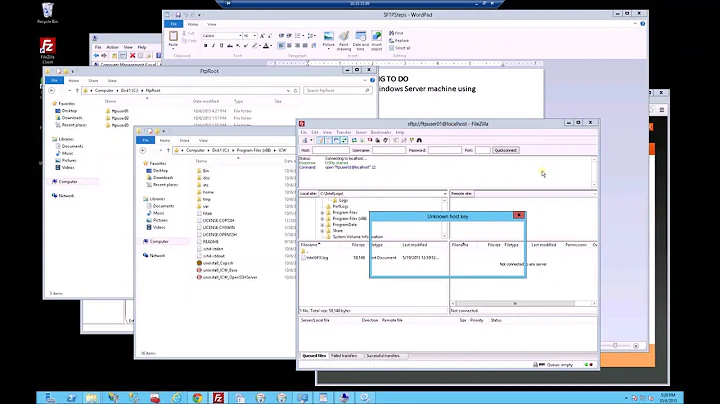Switch to the Failed transfers tab

click(343, 356)
